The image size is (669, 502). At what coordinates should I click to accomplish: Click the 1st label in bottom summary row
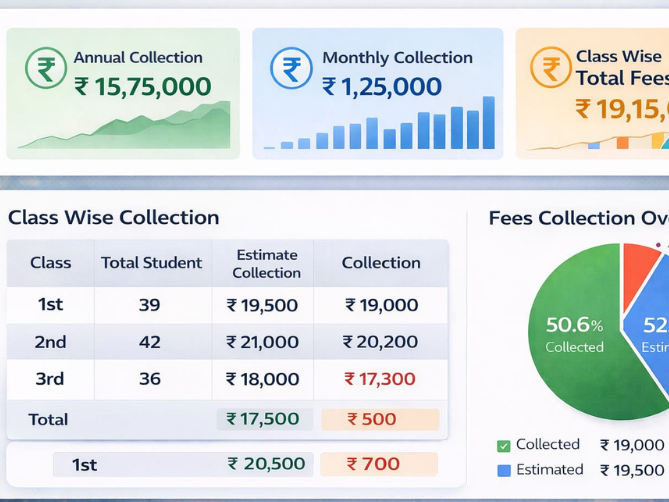(x=84, y=465)
